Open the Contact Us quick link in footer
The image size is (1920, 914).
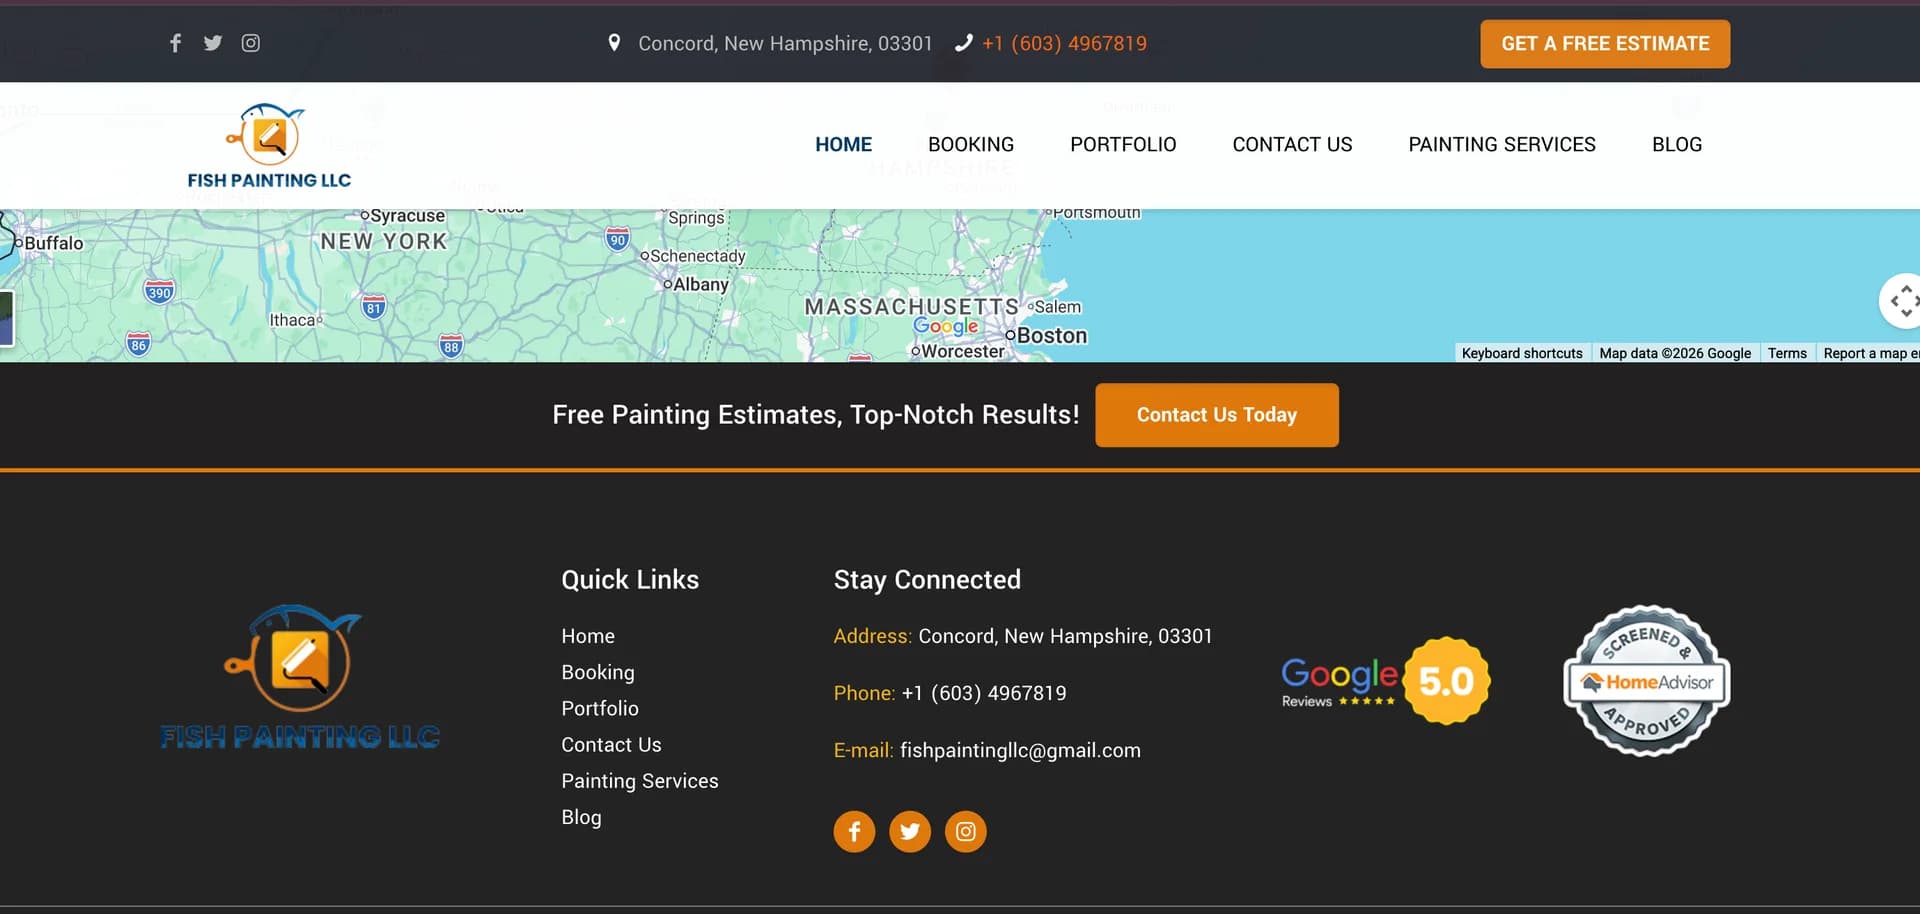pos(611,745)
